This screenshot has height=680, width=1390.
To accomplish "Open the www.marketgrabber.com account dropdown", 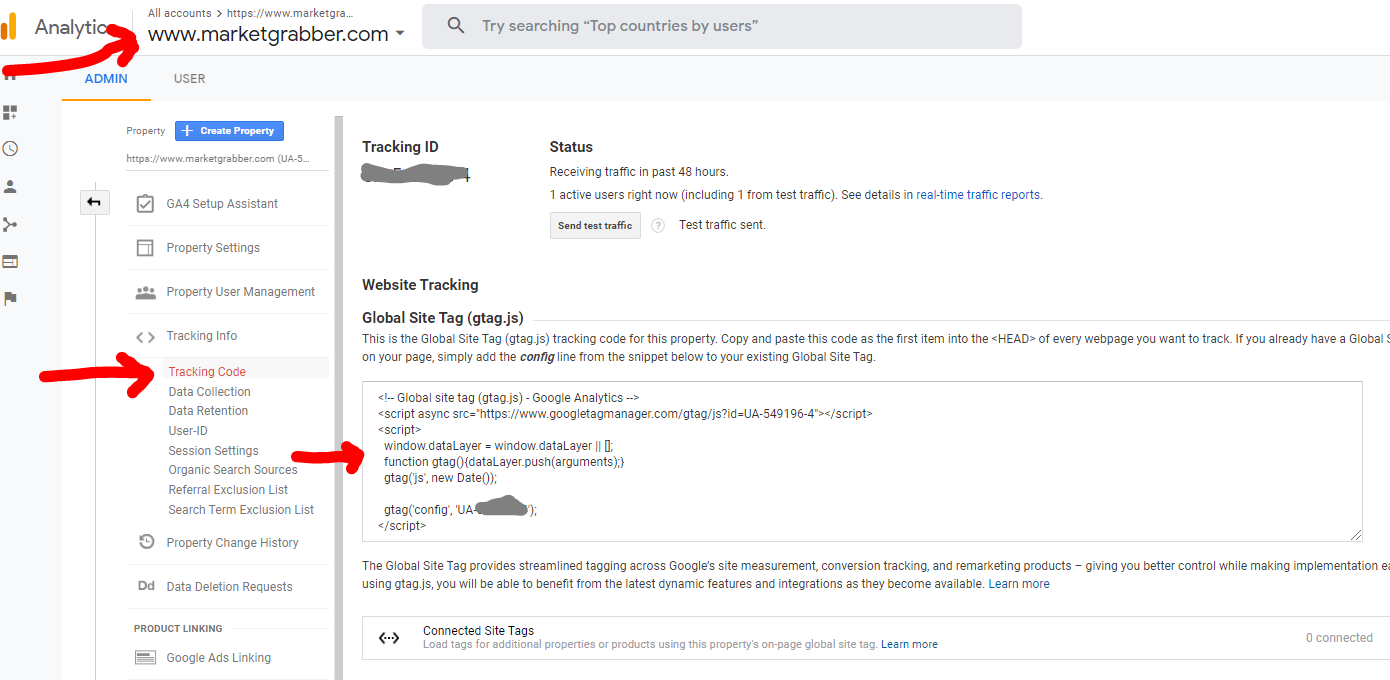I will 277,34.
